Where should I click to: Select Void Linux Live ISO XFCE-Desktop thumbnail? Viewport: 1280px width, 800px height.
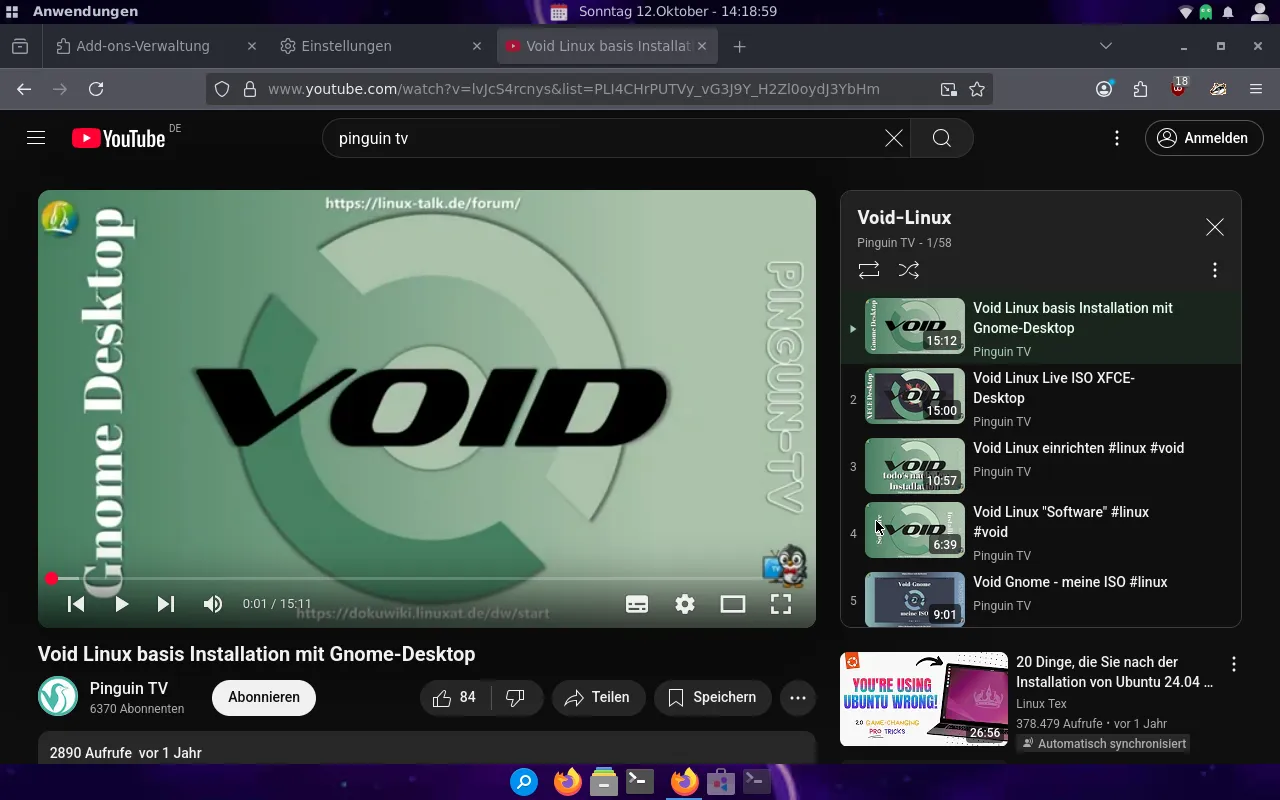pos(914,396)
